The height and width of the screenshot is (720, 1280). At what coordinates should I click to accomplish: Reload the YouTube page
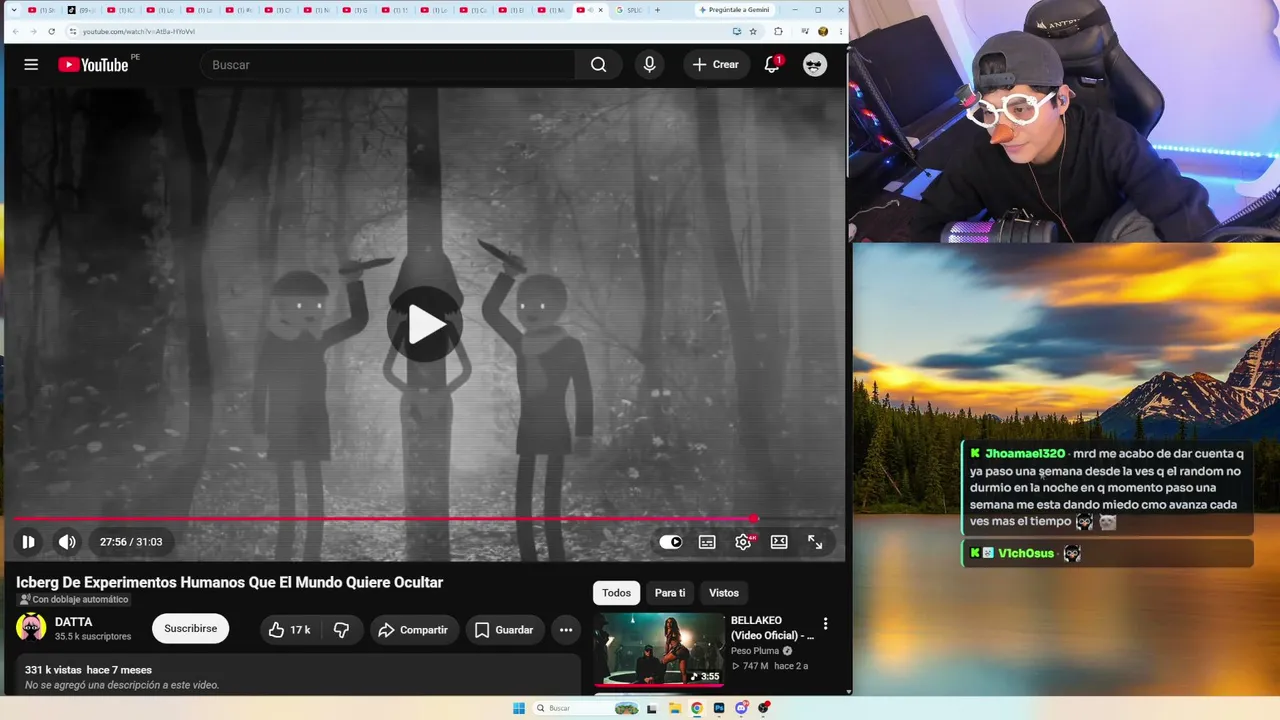point(52,31)
